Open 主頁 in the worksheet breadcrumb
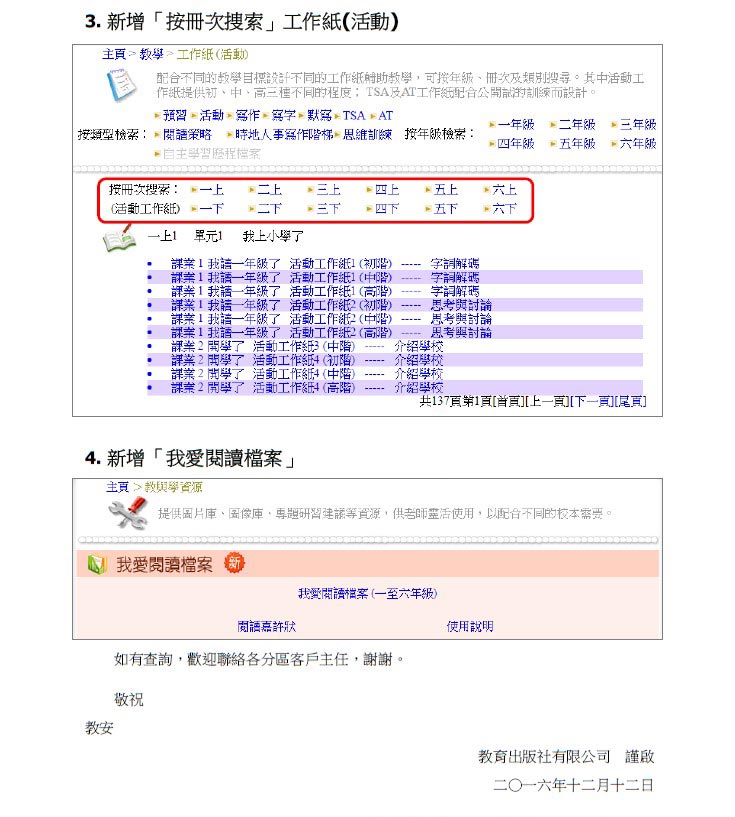The width and height of the screenshot is (735, 817). [x=114, y=54]
